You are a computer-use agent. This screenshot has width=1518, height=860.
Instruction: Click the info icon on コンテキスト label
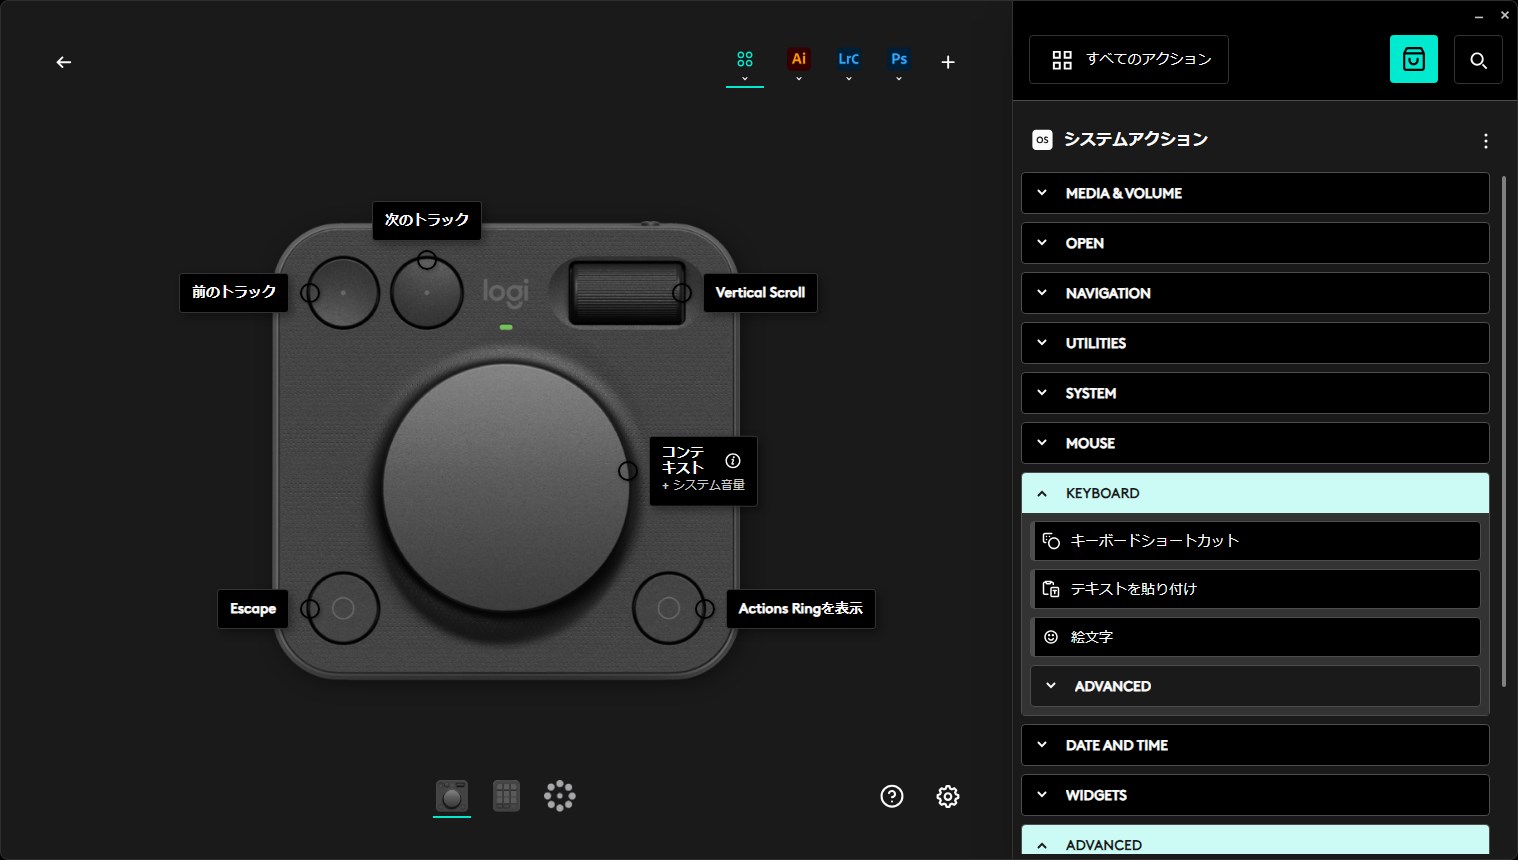[733, 461]
